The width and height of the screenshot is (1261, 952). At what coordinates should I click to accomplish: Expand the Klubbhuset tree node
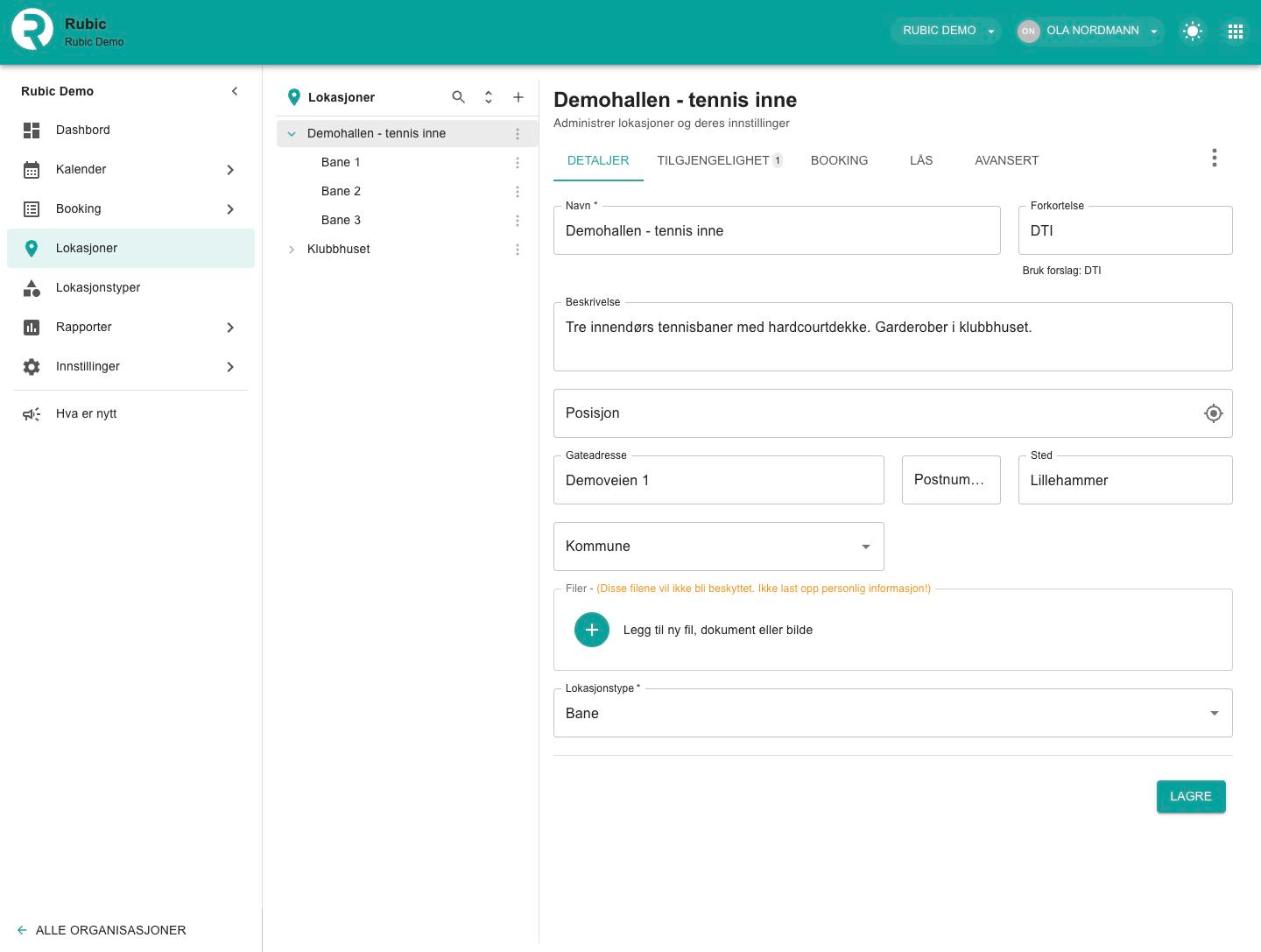[292, 249]
